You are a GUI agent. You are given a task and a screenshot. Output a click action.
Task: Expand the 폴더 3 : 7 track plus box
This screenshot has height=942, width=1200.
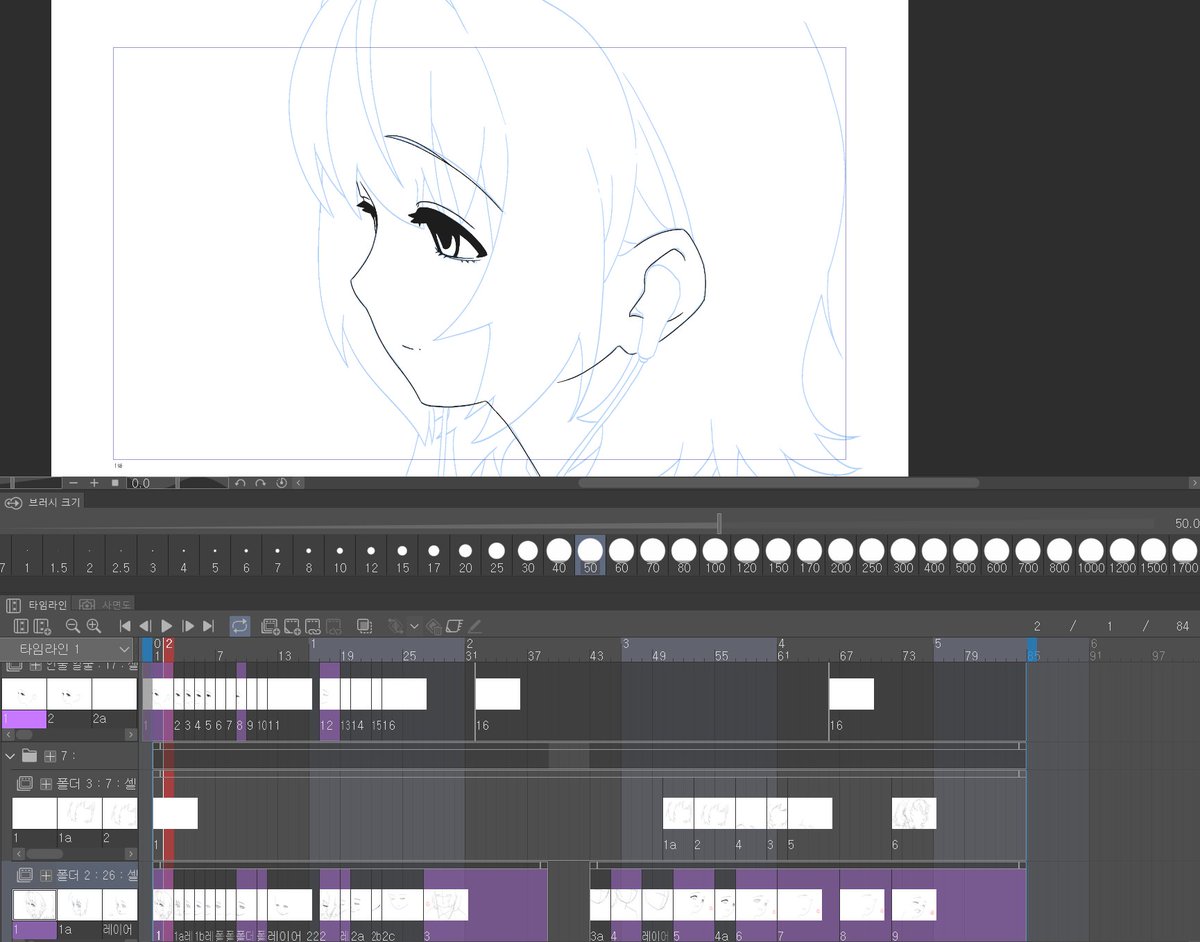[45, 783]
